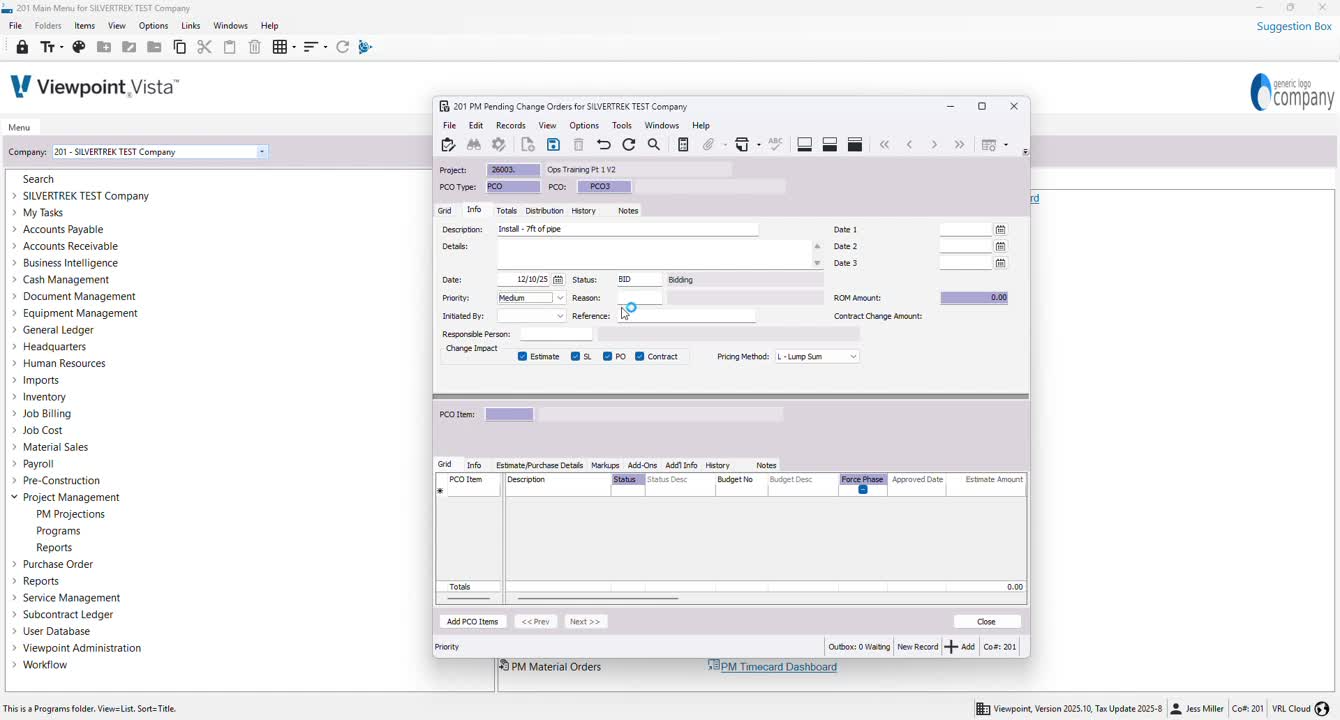Open the font size tool in main toolbar
The image size is (1340, 720).
coord(51,47)
